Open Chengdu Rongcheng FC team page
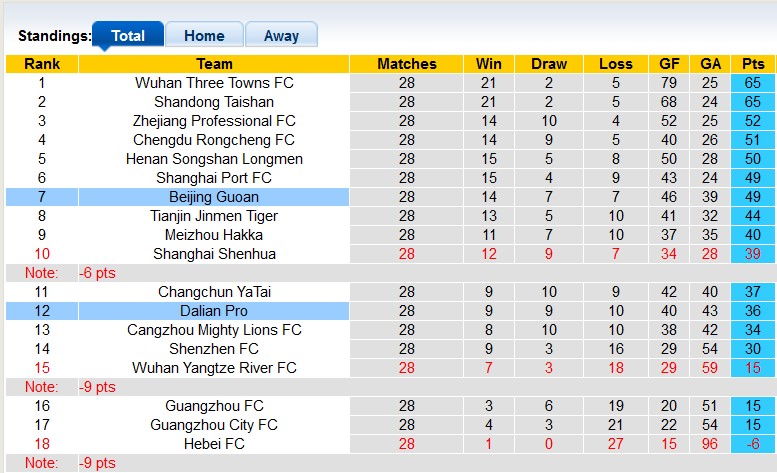The width and height of the screenshot is (777, 473). pos(214,140)
